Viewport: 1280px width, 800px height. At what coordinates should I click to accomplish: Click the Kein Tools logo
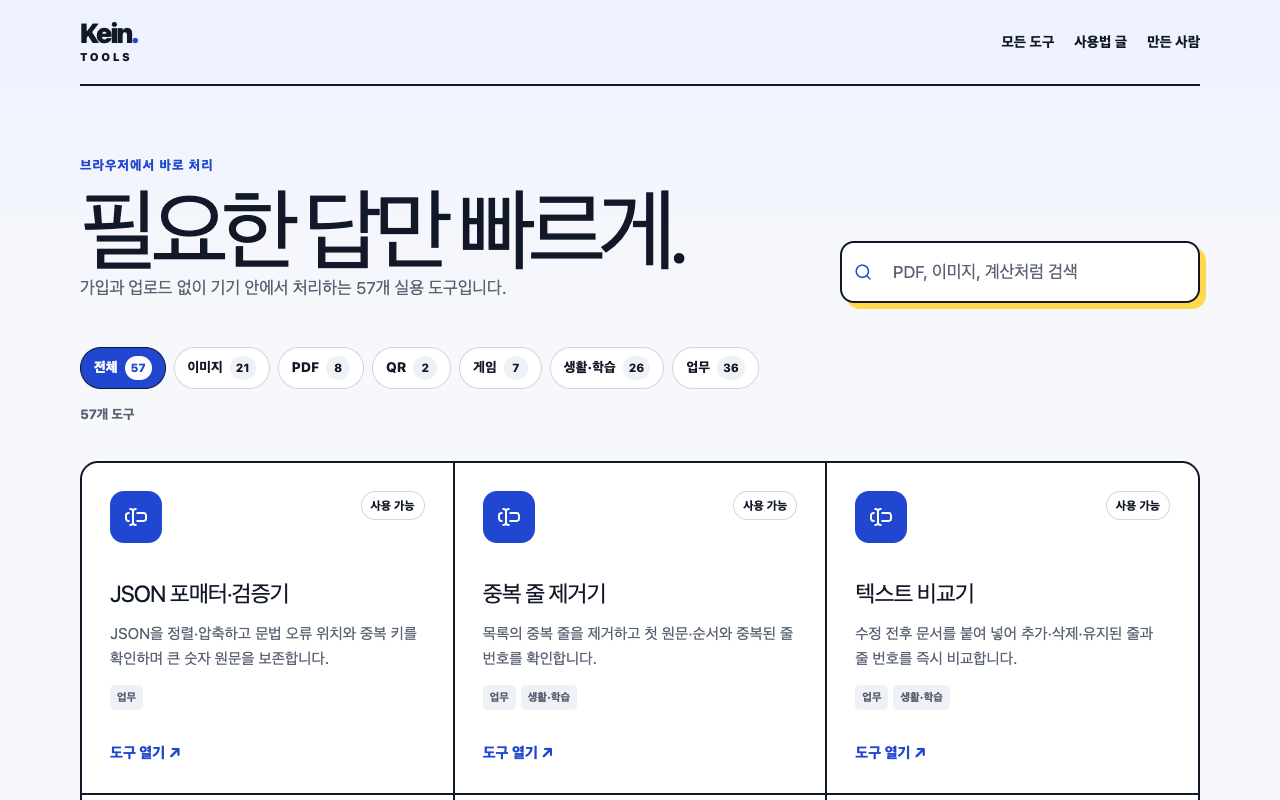[x=109, y=42]
